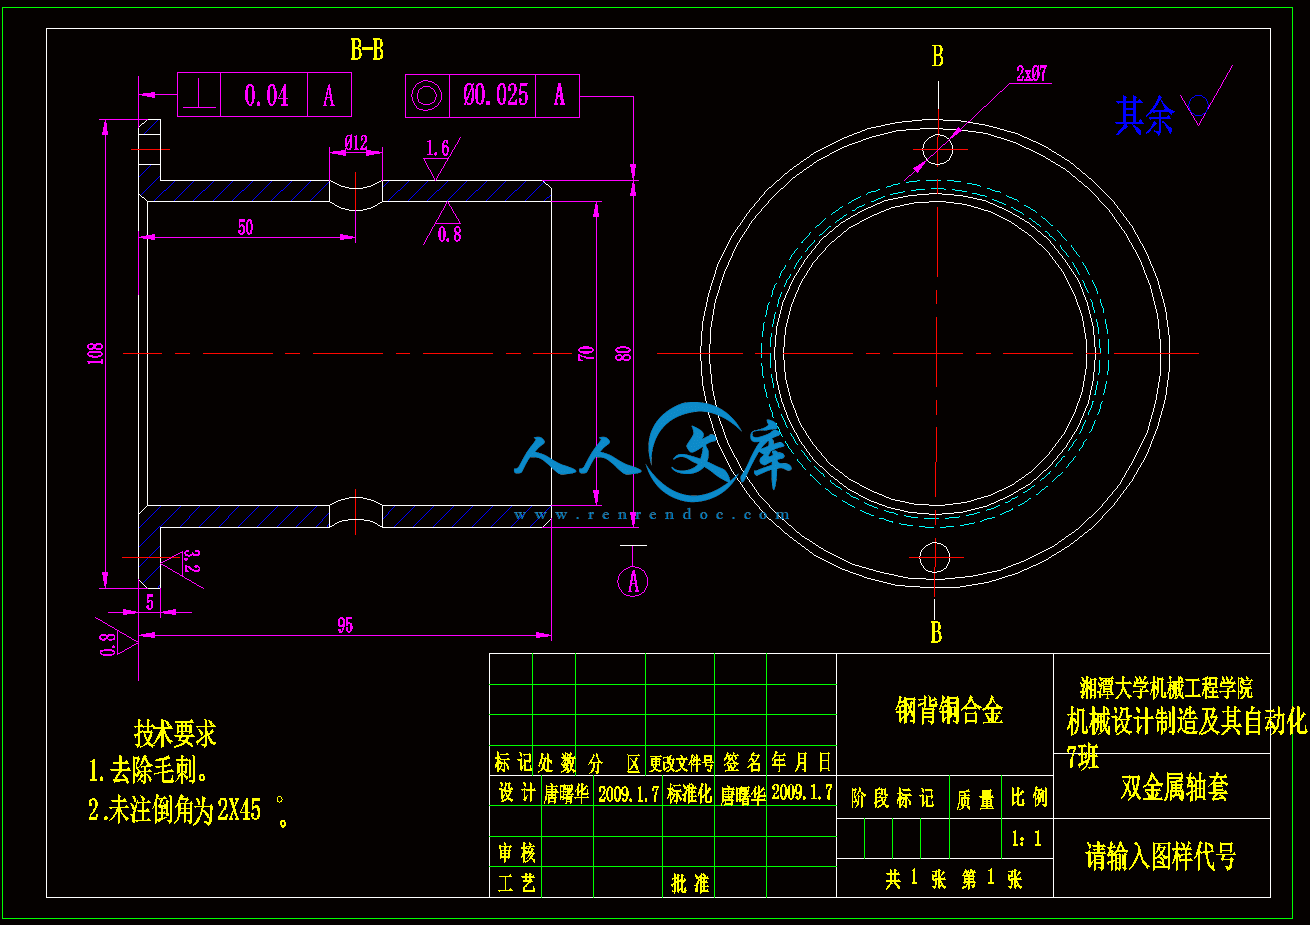Select the 设计 row label
Screen dimensions: 1310x925
click(x=517, y=792)
